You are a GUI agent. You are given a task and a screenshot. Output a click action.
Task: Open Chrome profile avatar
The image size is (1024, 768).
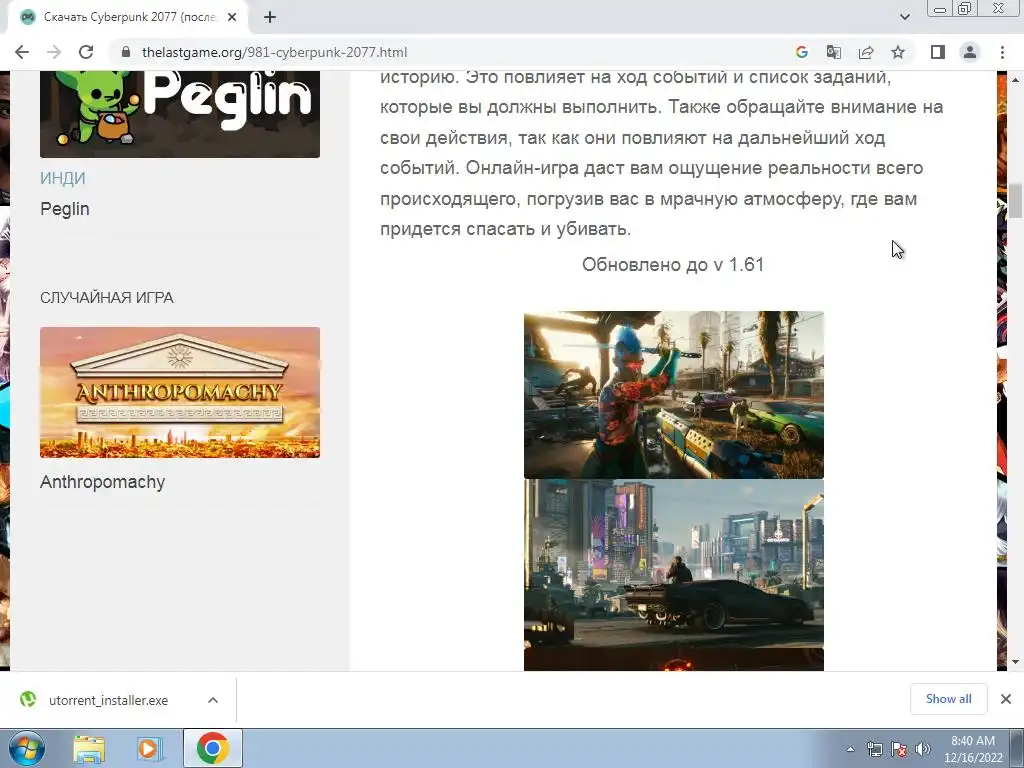point(970,52)
